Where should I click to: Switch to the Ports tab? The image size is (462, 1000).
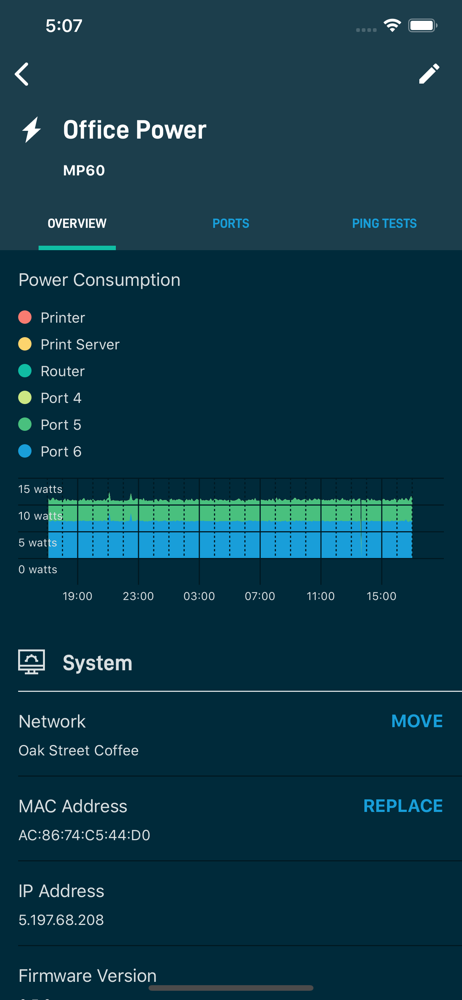[231, 224]
